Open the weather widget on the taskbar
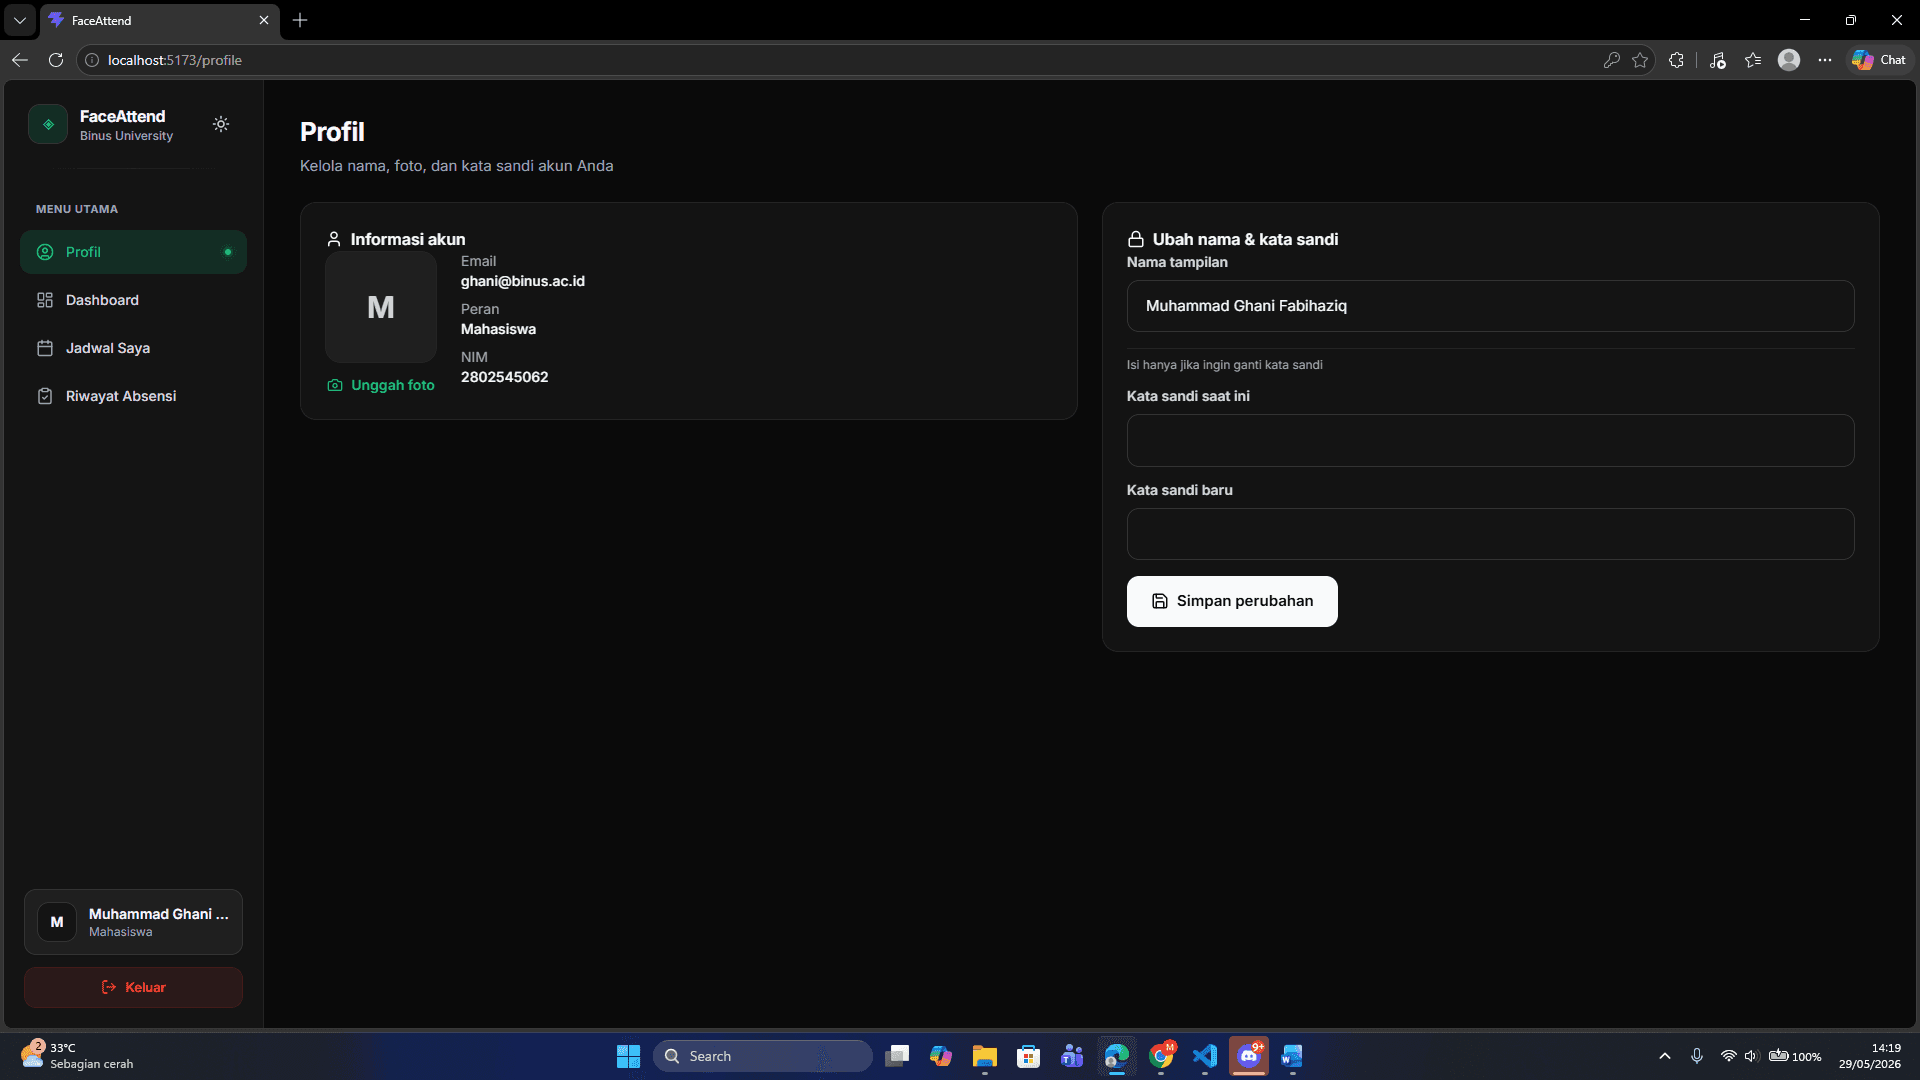This screenshot has width=1920, height=1080. [x=76, y=1056]
